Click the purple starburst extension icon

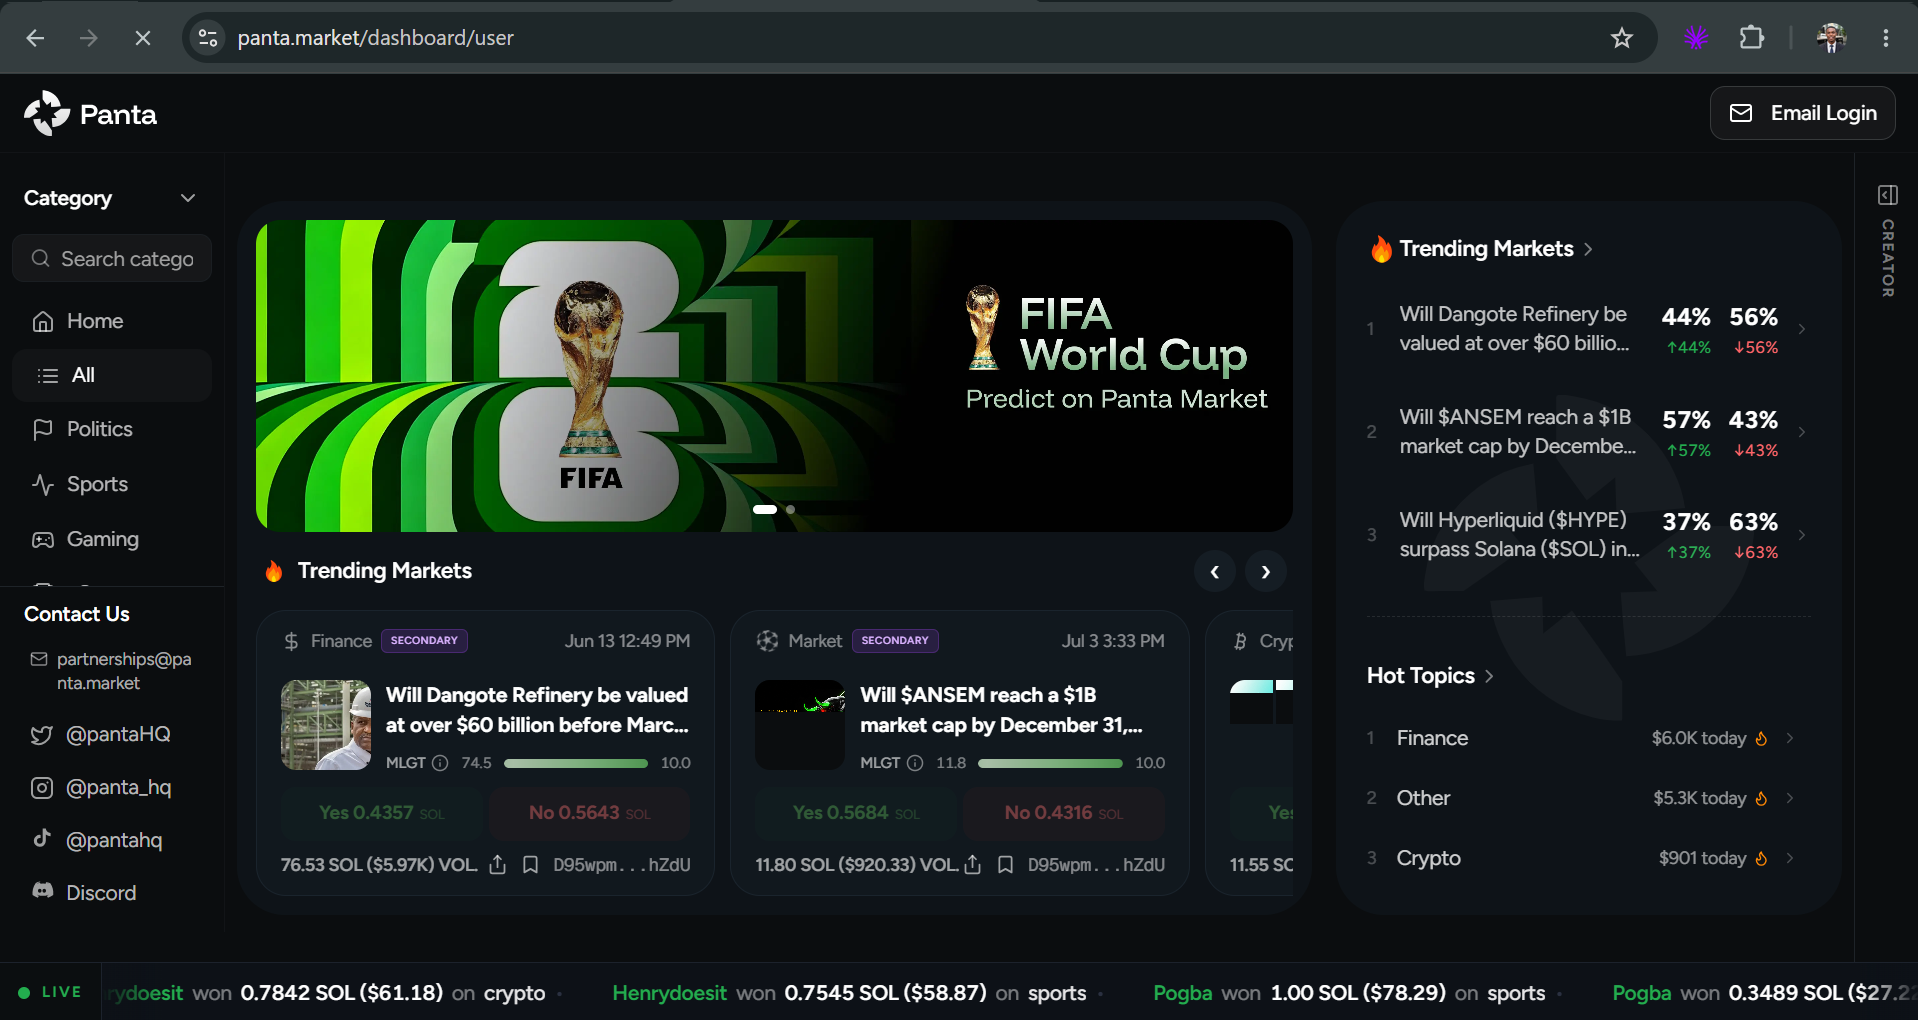[x=1696, y=38]
